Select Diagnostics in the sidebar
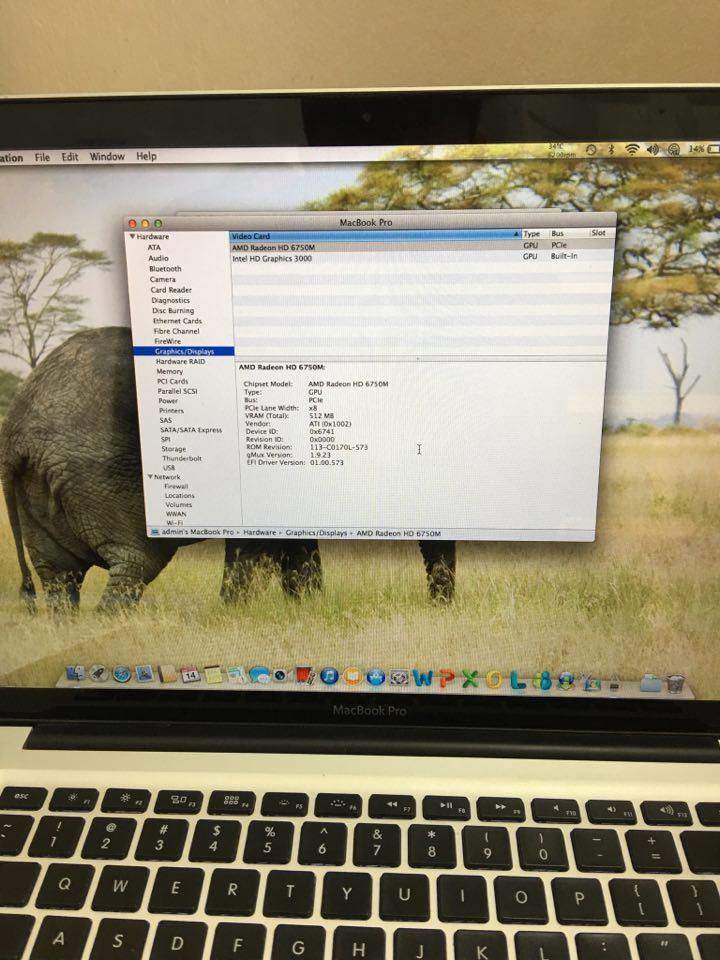The image size is (720, 960). coord(170,300)
